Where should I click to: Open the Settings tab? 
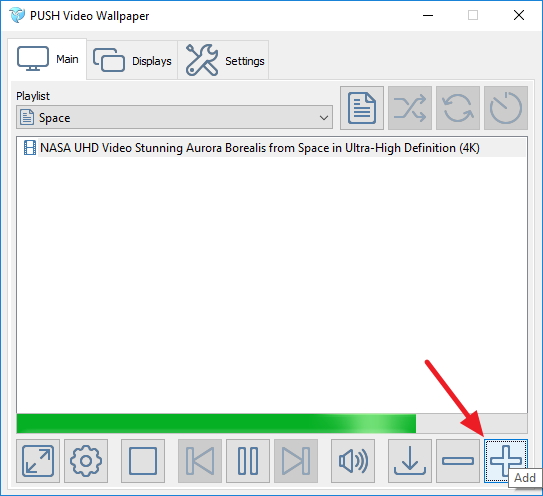pos(223,60)
